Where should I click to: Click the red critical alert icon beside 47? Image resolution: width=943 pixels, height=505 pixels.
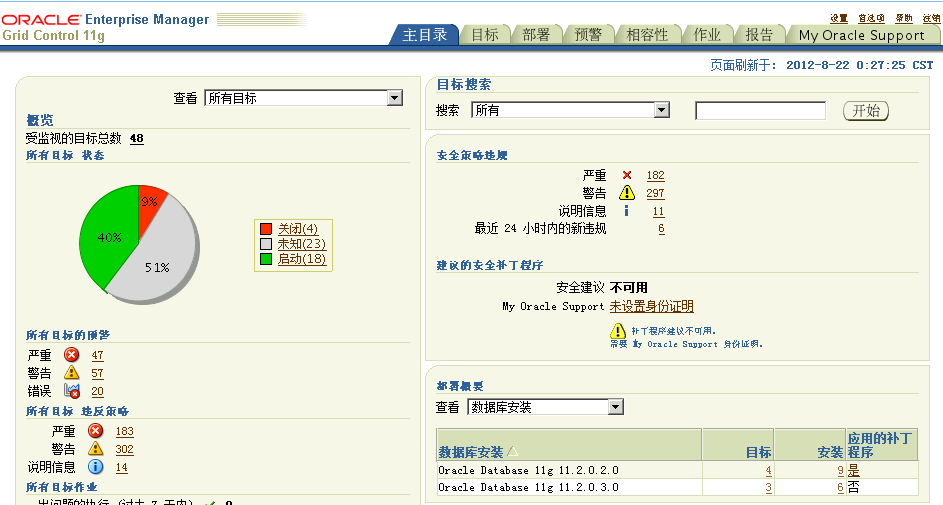[x=72, y=355]
